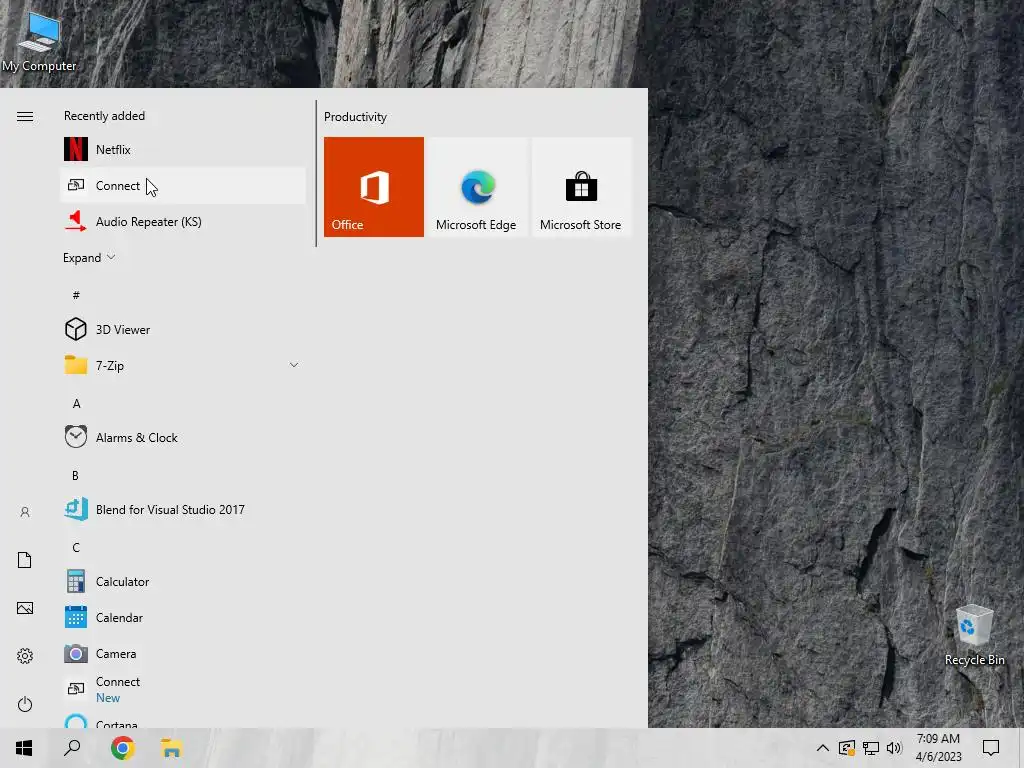Click the Productivity group title

click(x=355, y=117)
